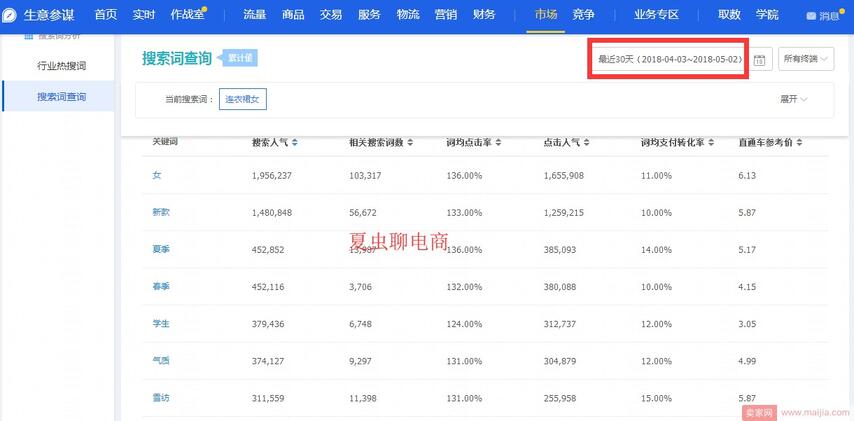Select 行业热搜词 in the sidebar

click(x=61, y=66)
